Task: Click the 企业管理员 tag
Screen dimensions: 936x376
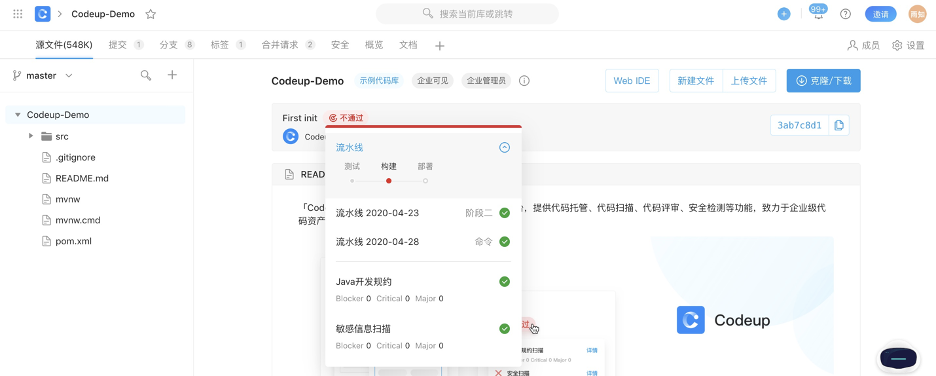Action: click(x=486, y=81)
